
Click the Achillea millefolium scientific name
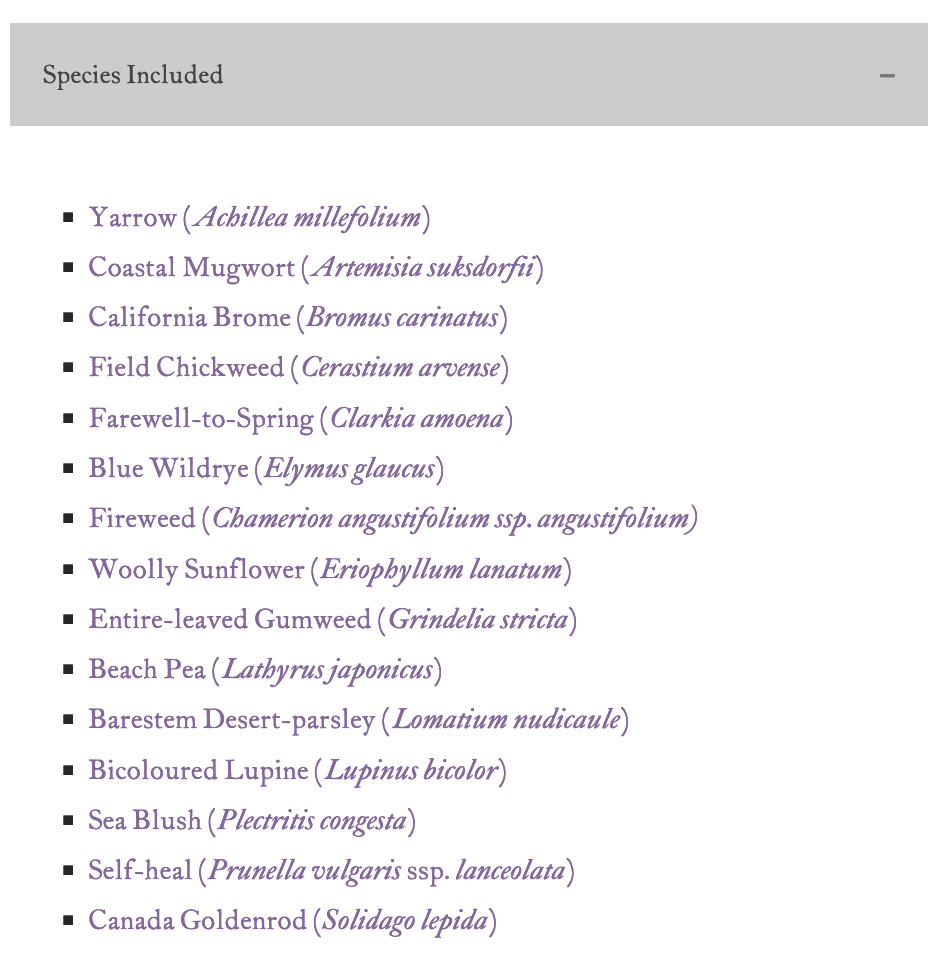point(307,218)
